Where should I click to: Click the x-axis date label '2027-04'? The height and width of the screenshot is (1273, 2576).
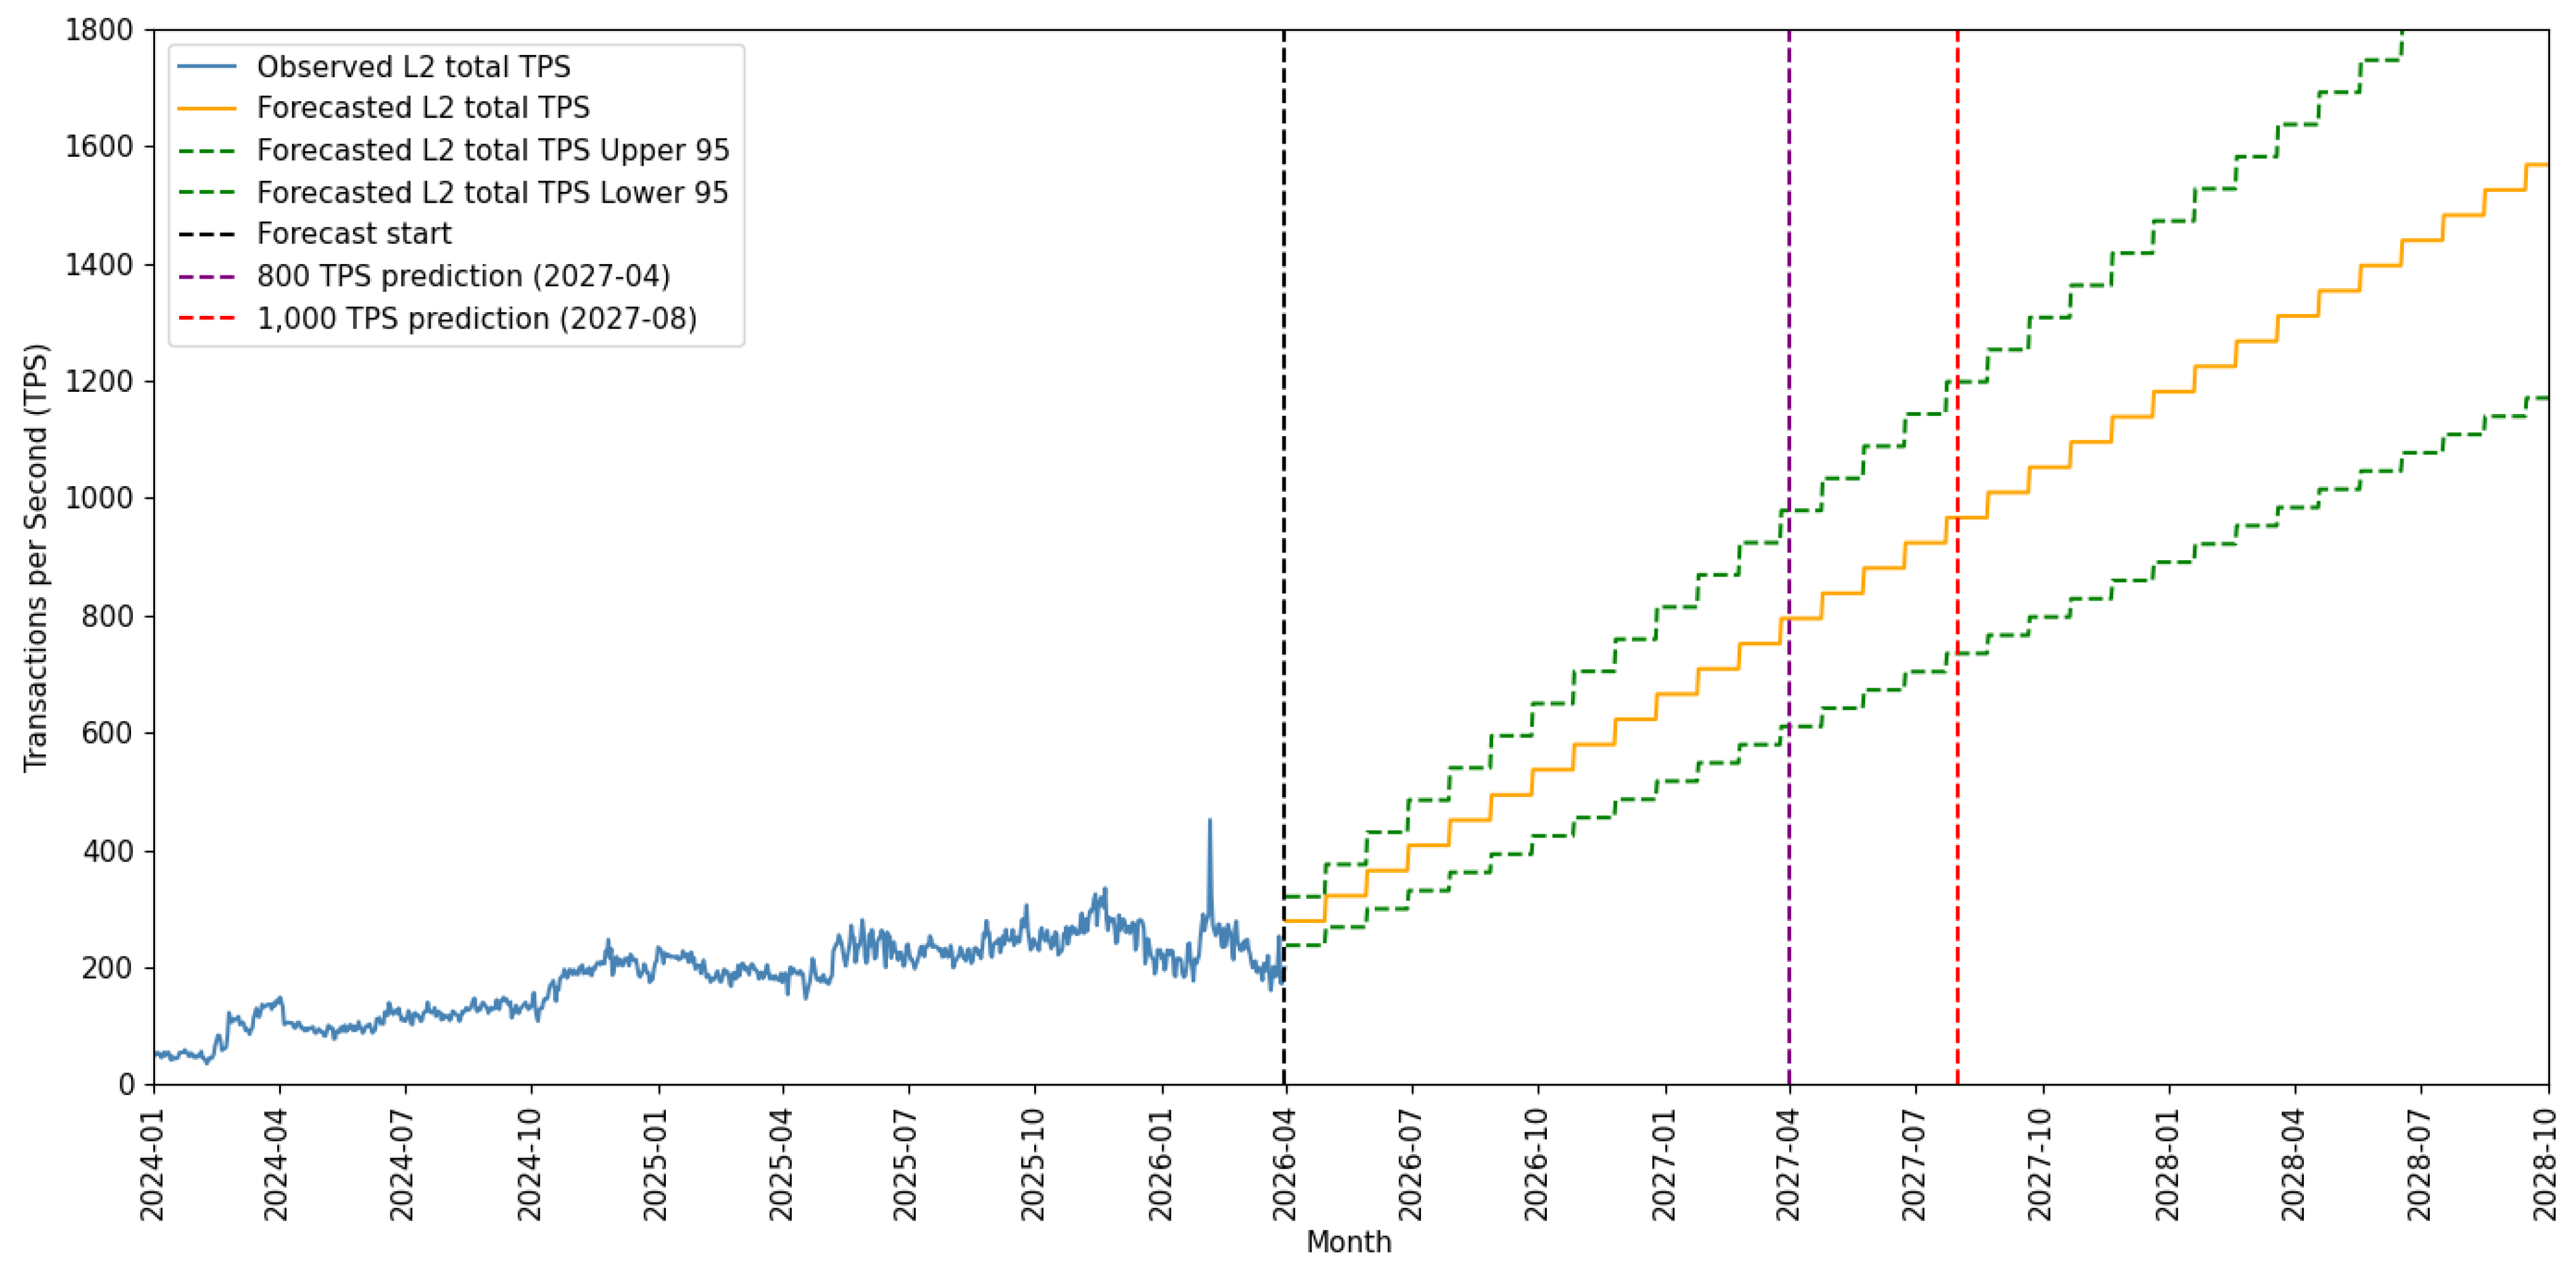click(x=1789, y=1164)
